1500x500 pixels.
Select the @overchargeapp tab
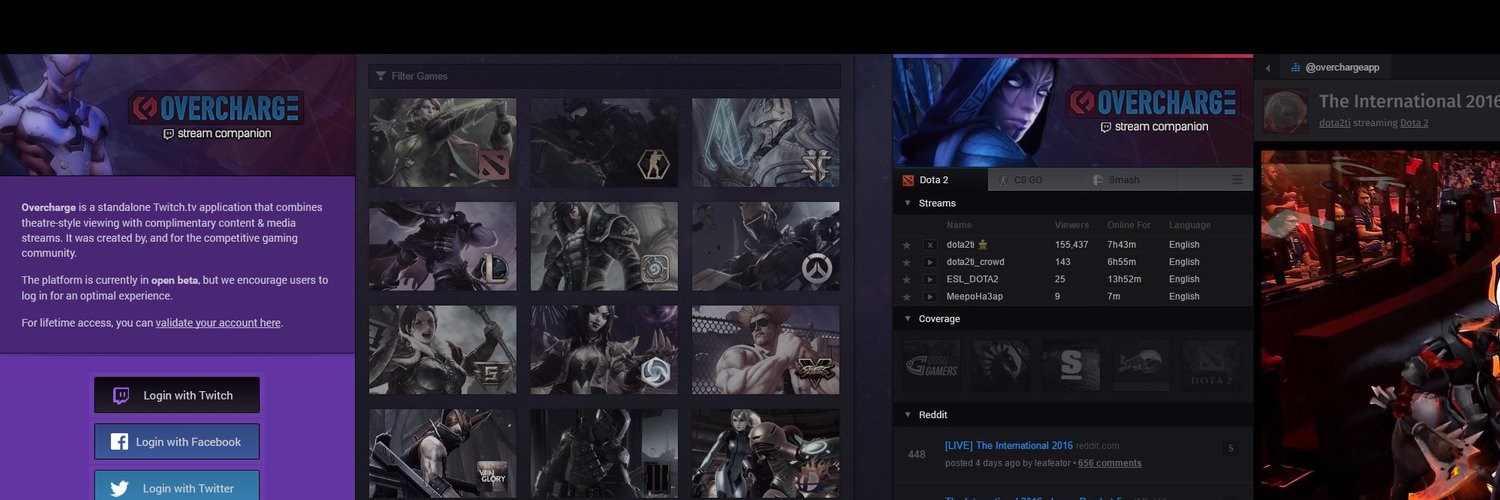pos(1335,68)
